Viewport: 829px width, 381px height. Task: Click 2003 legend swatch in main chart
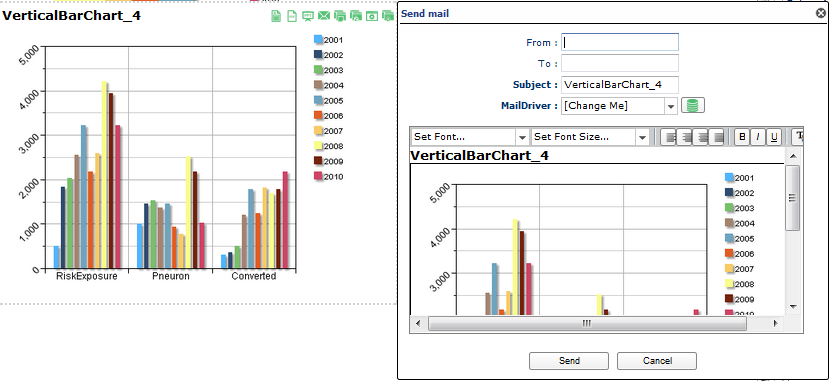pyautogui.click(x=318, y=70)
